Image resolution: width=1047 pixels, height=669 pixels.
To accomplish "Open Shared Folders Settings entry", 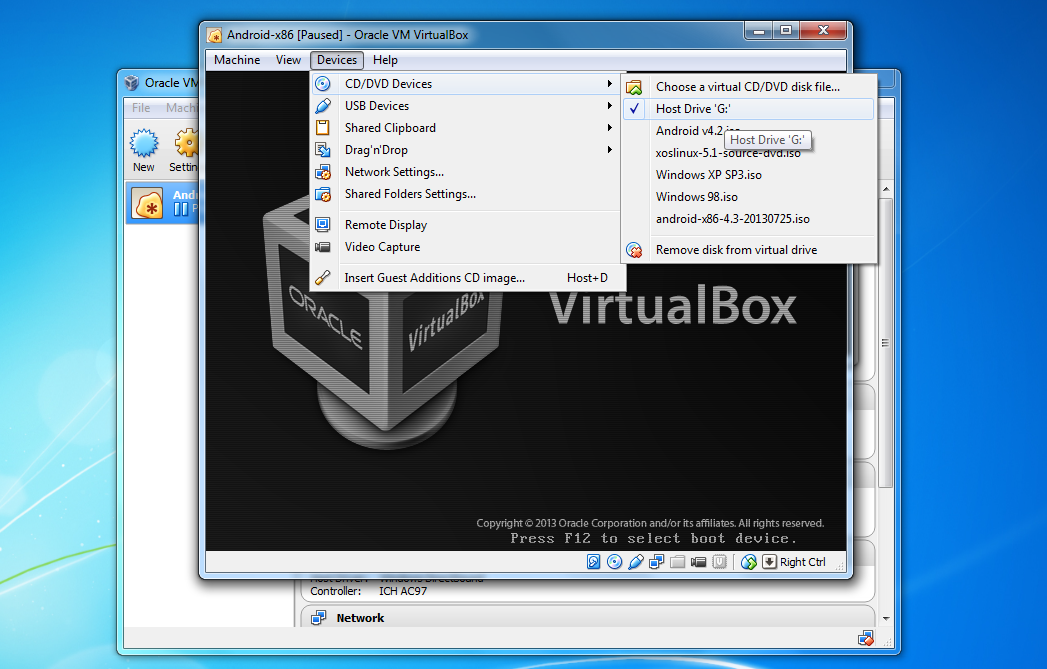I will tap(468, 194).
